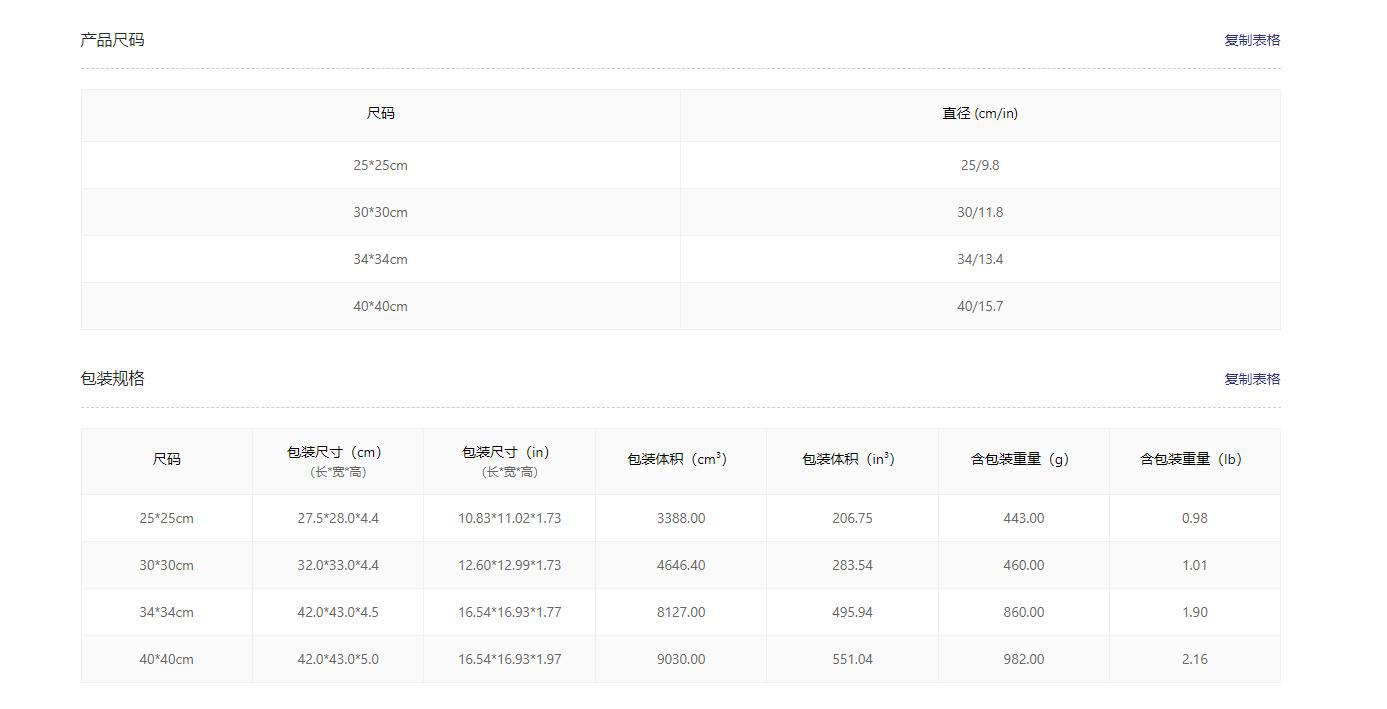Select the 42.0*43.0*4.5 cell

coord(338,612)
